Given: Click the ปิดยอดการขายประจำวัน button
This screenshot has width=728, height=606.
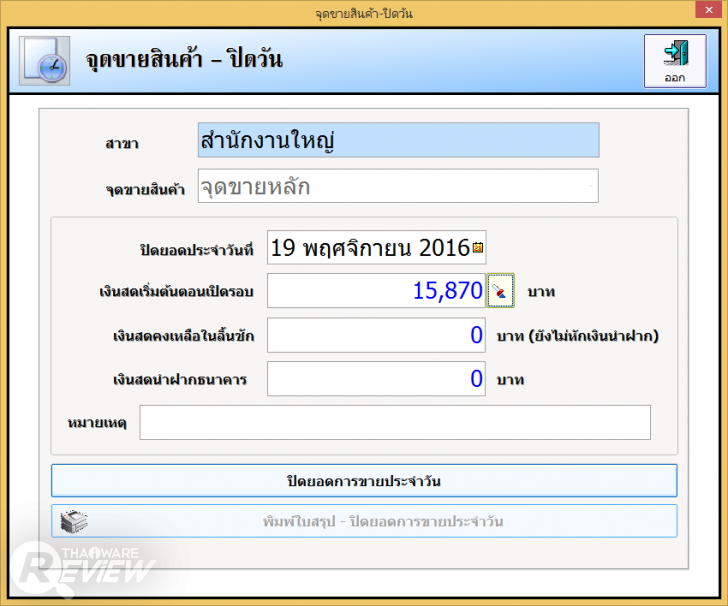Looking at the screenshot, I should [x=364, y=481].
